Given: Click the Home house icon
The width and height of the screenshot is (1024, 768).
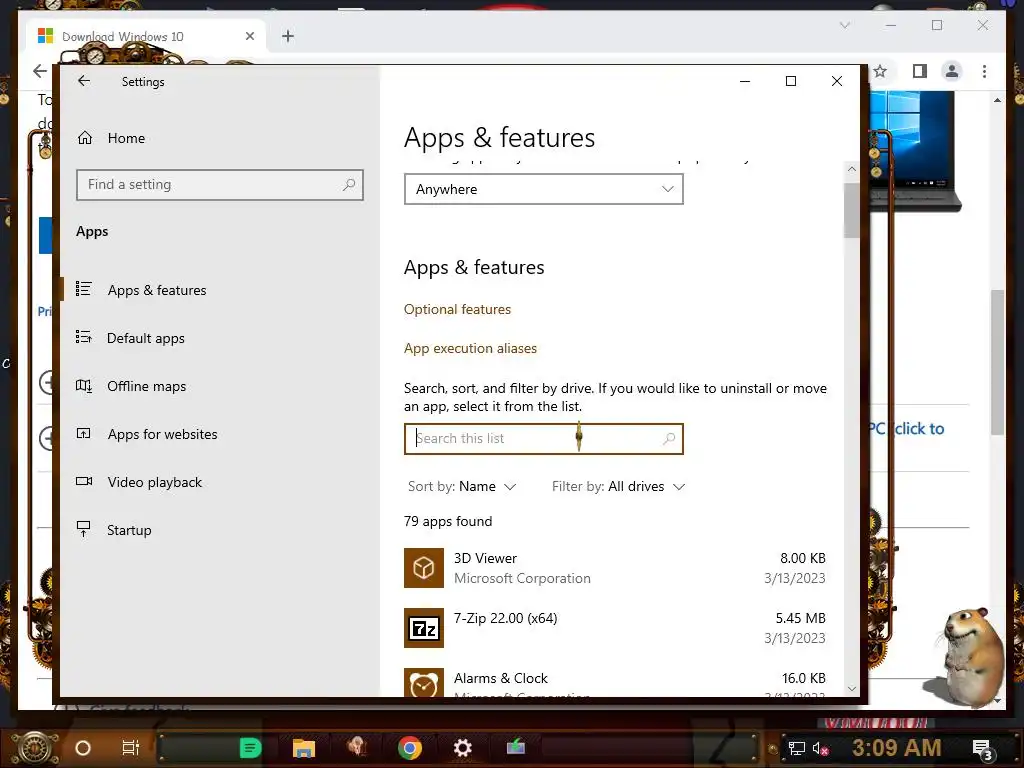Looking at the screenshot, I should tap(85, 138).
